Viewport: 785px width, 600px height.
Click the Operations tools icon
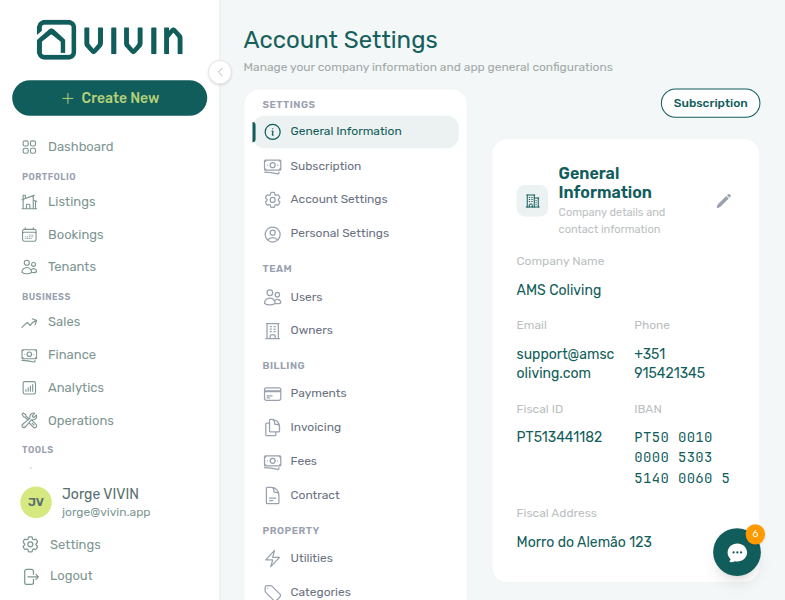click(x=30, y=421)
